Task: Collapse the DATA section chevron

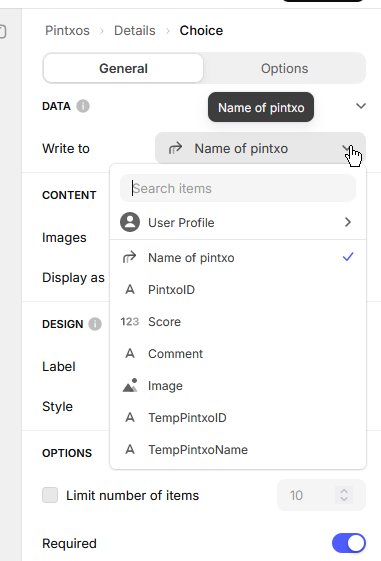Action: (x=361, y=106)
